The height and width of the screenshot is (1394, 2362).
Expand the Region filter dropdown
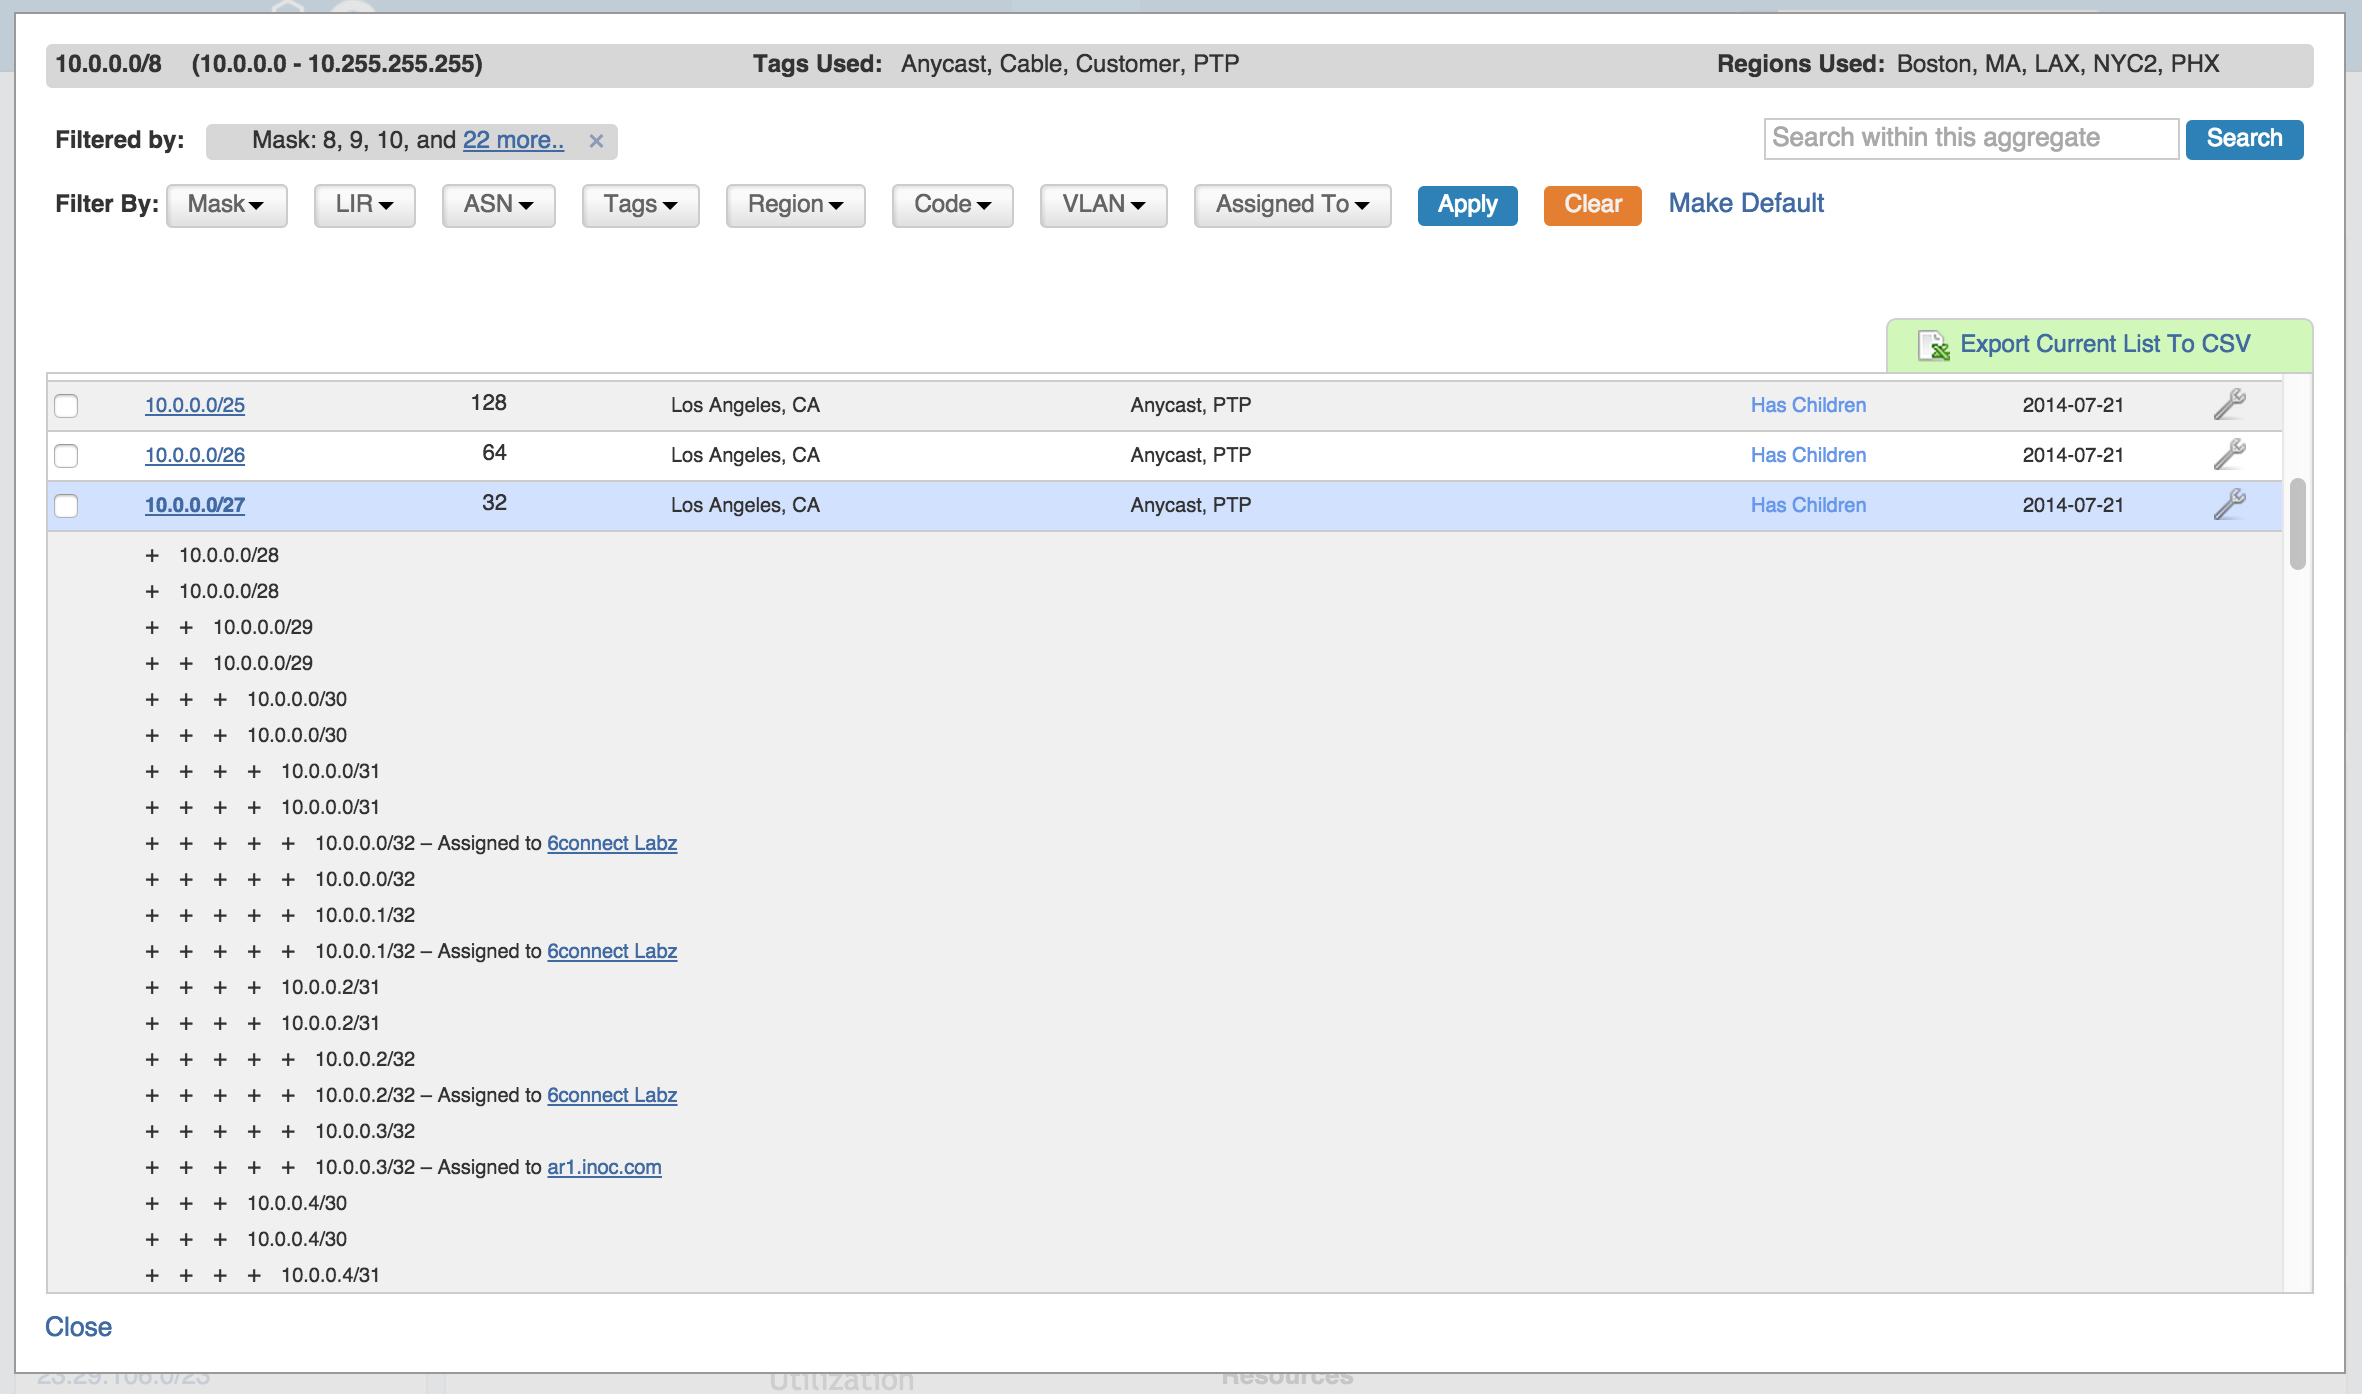point(795,205)
